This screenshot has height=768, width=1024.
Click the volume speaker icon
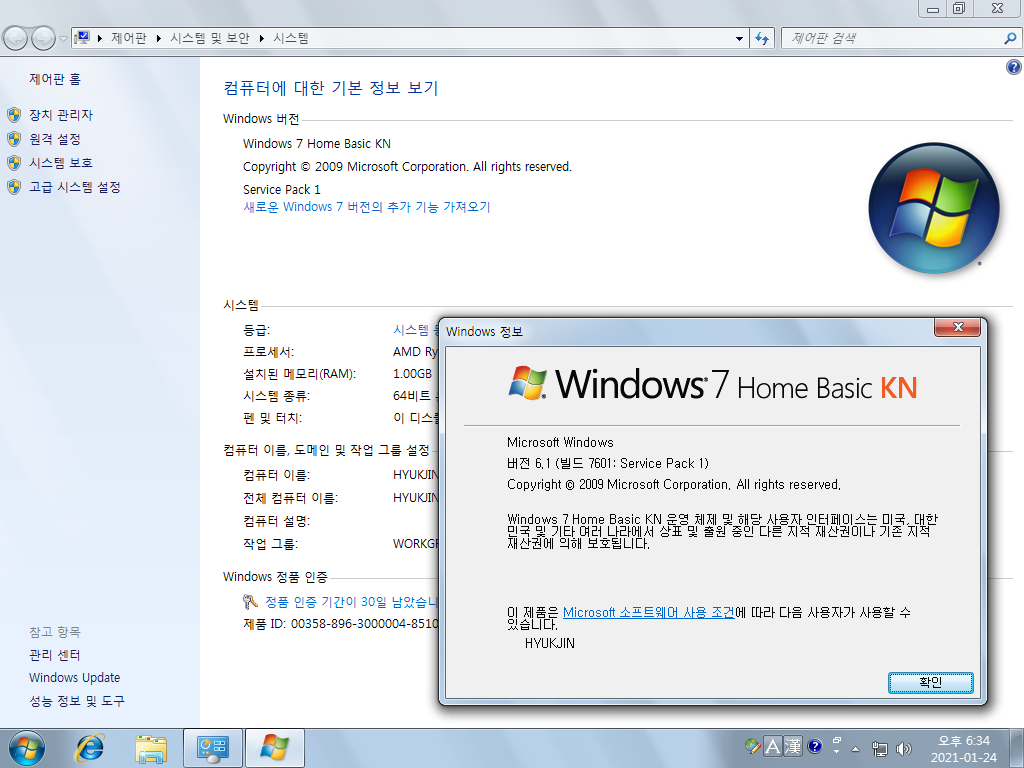pyautogui.click(x=904, y=749)
